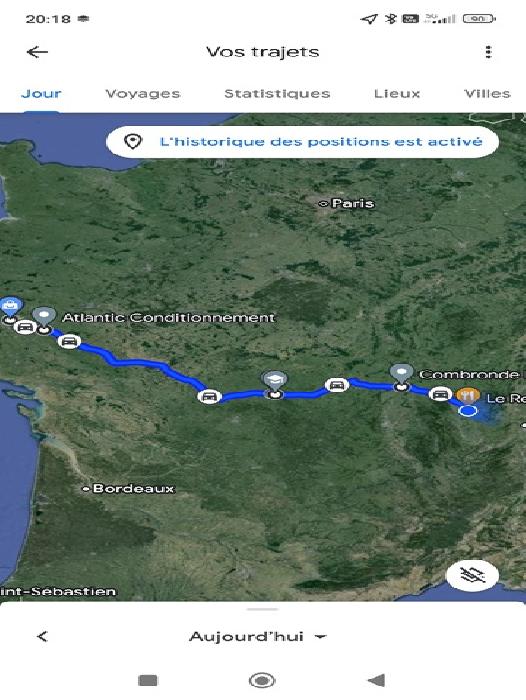The image size is (526, 700).
Task: Go to the previous day chevron
Action: pos(42,637)
